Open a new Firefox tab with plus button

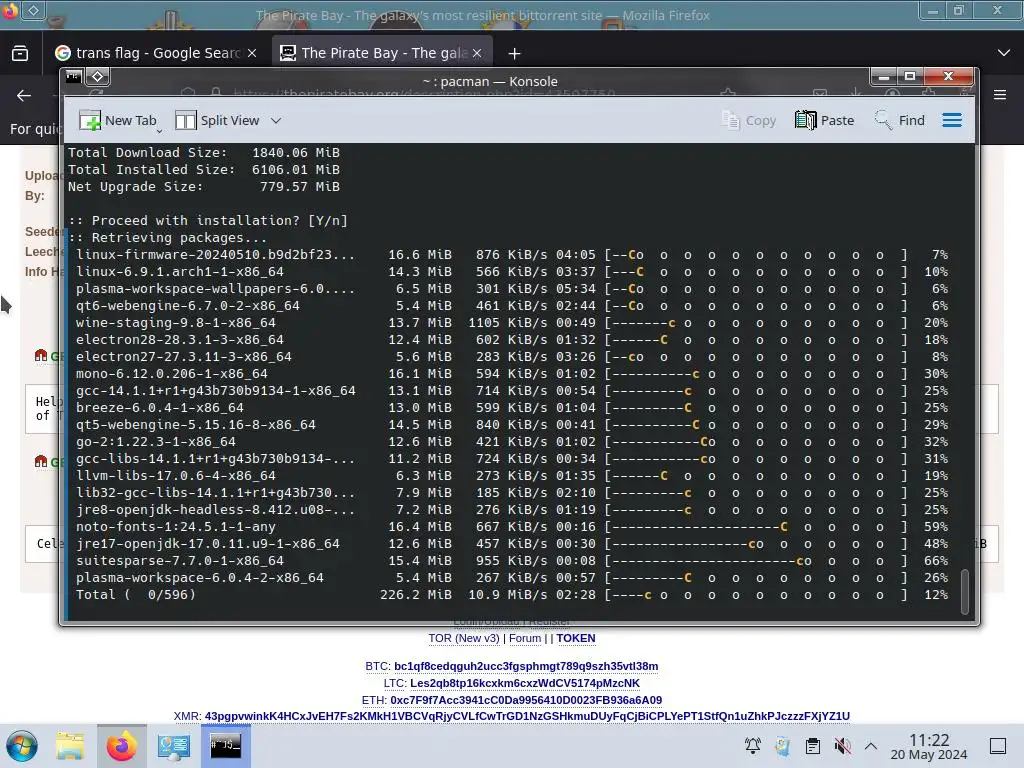[515, 54]
